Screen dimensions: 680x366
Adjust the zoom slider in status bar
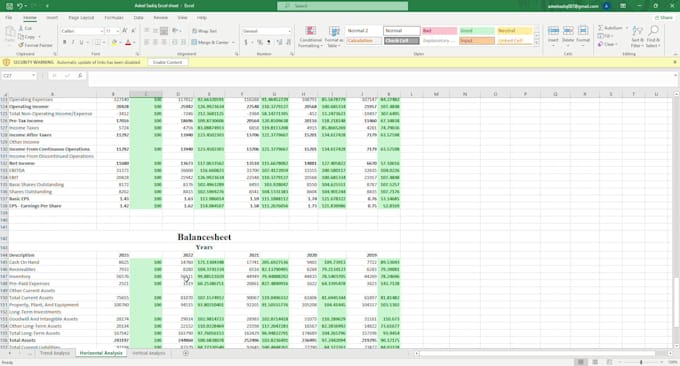click(641, 362)
